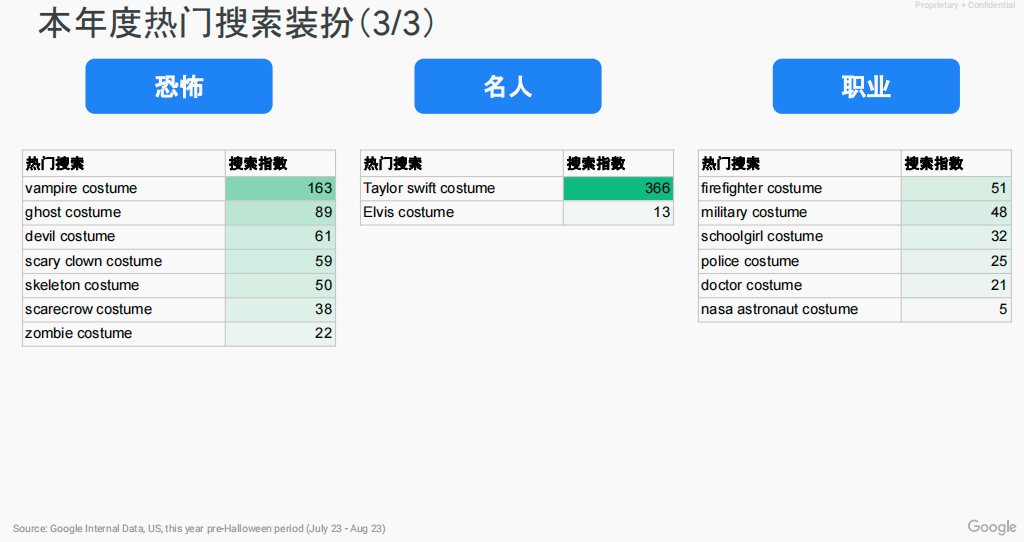
Task: Select the value 25 for police costume
Action: pos(956,261)
